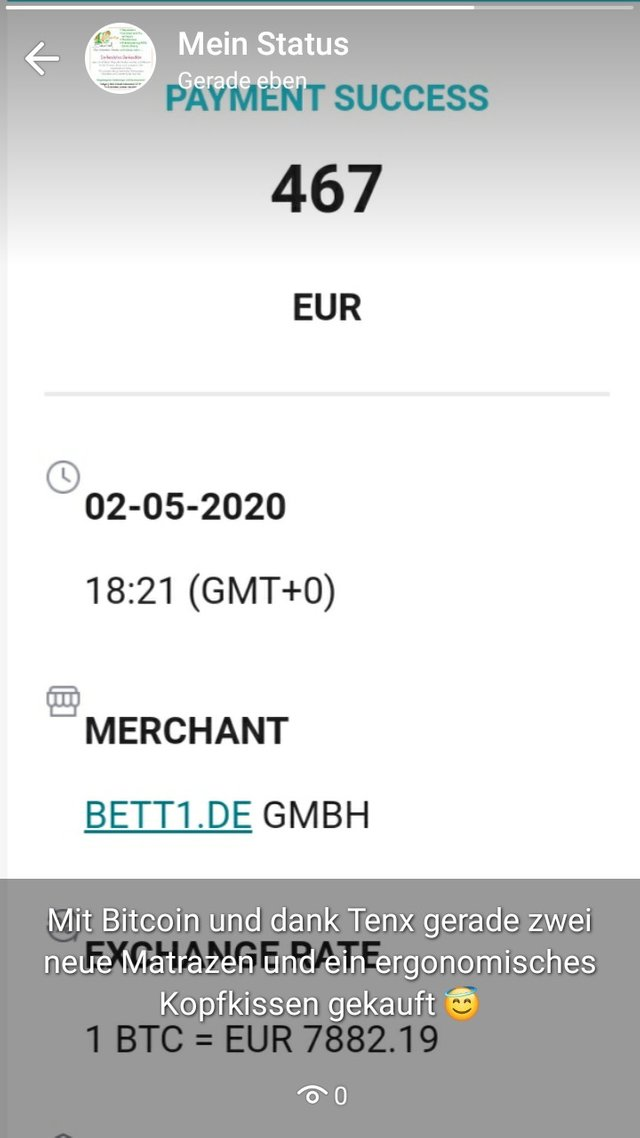Tap the eye views counter icon
This screenshot has width=640, height=1138.
point(312,1094)
